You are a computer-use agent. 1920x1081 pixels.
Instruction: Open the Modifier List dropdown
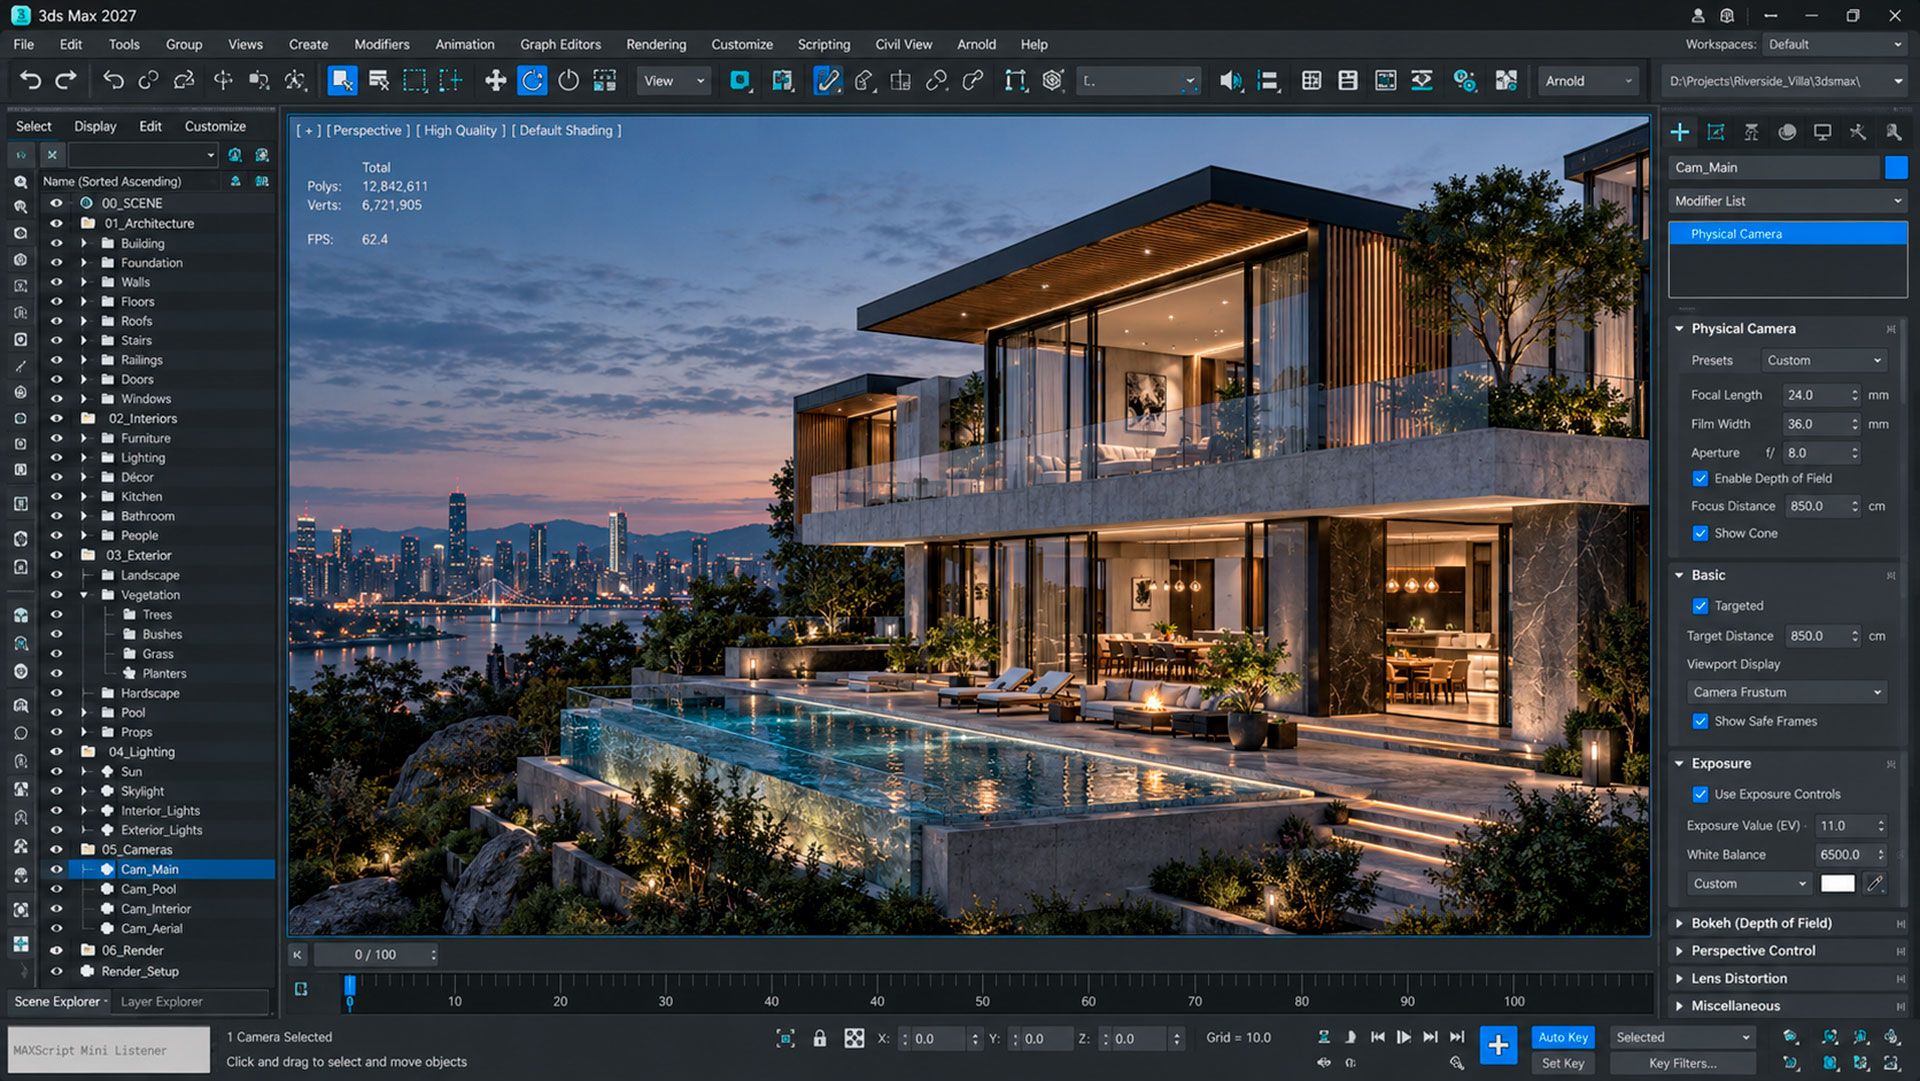click(1788, 201)
